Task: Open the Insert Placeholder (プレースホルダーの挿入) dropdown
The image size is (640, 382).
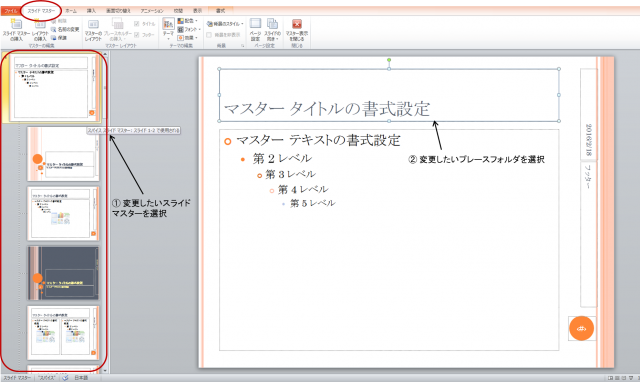Action: pyautogui.click(x=117, y=30)
